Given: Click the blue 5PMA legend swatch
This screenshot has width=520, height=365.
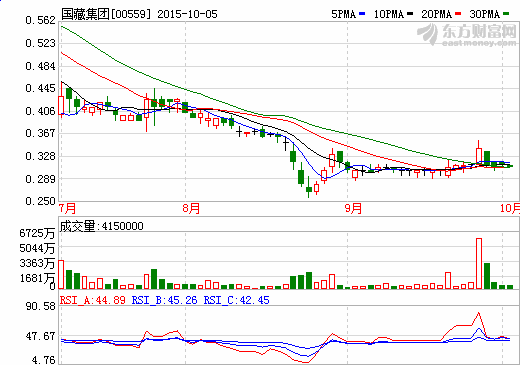Looking at the screenshot, I should pos(362,14).
